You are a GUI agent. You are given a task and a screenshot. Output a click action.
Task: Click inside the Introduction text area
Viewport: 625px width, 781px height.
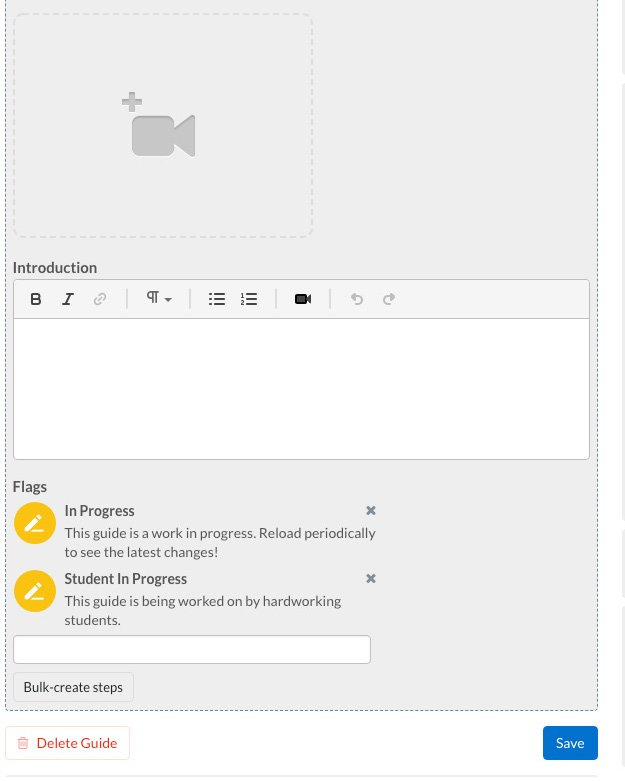[301, 389]
